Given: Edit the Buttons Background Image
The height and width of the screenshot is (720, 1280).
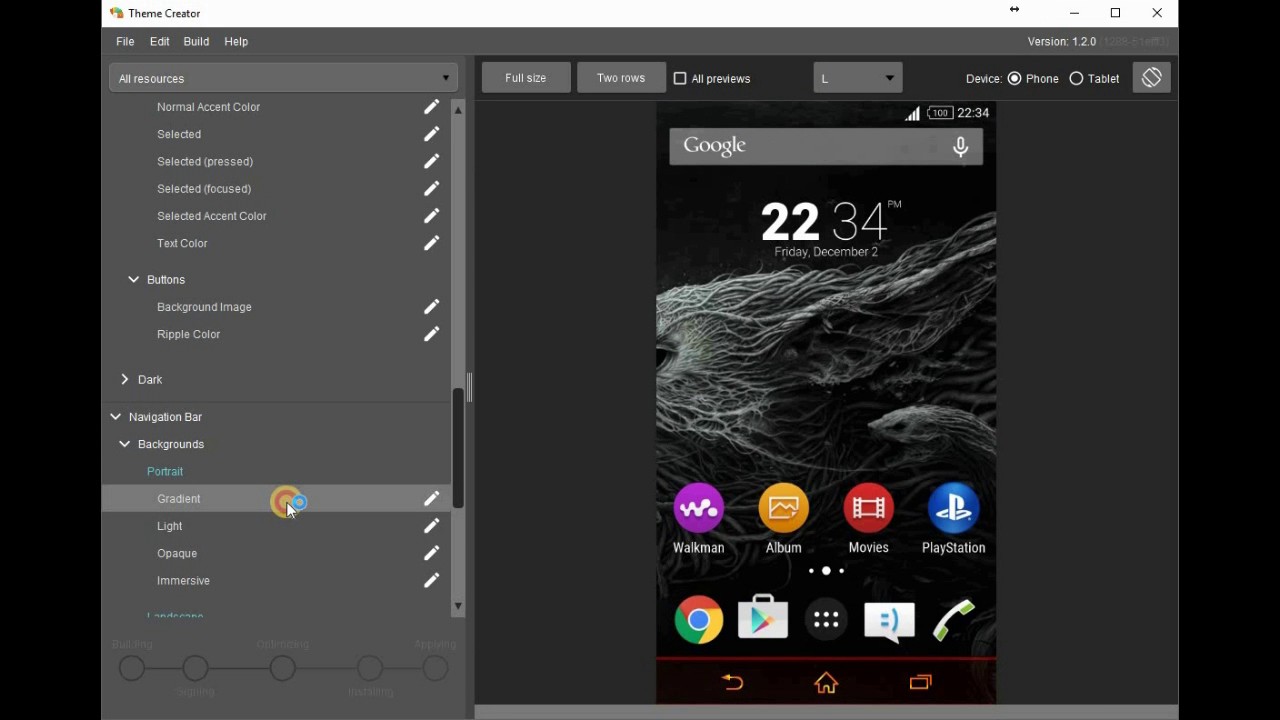Looking at the screenshot, I should click(x=431, y=307).
